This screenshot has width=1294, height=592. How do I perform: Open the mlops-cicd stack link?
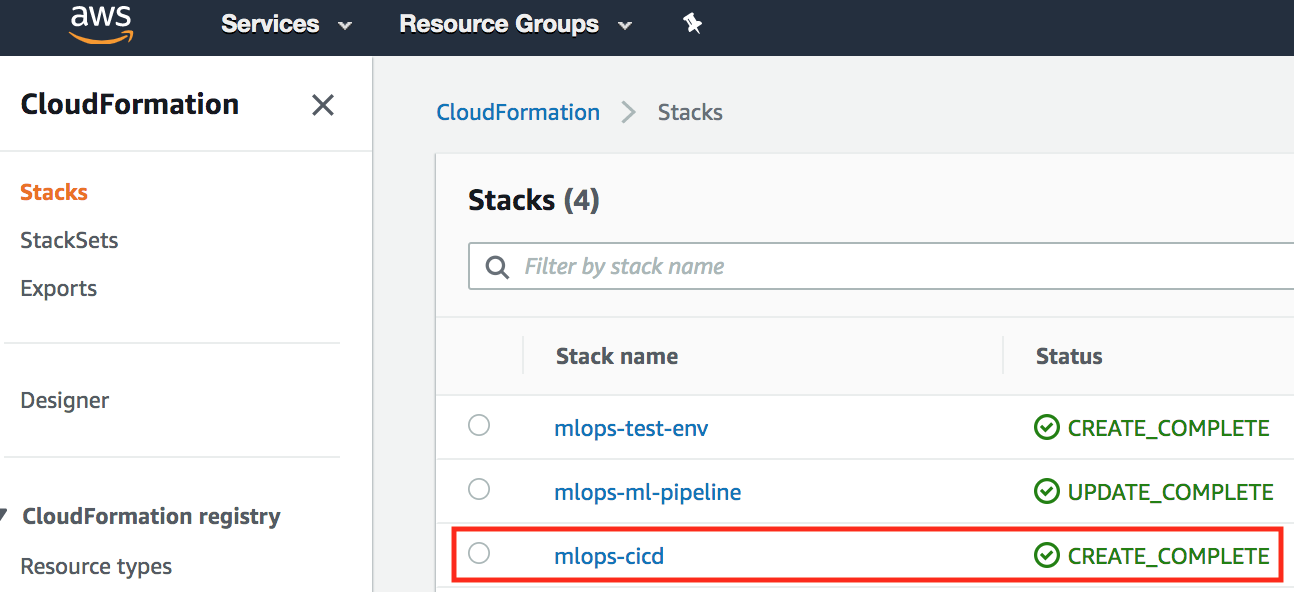(609, 556)
